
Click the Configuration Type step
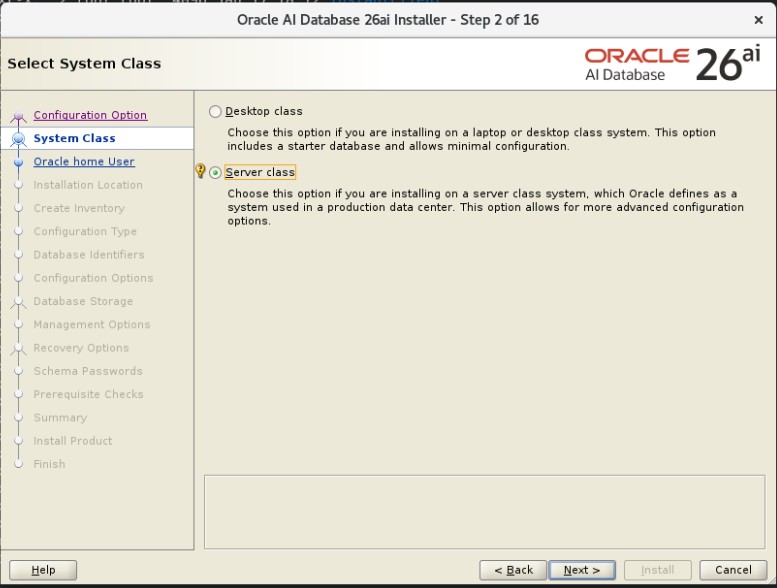pyautogui.click(x=85, y=231)
